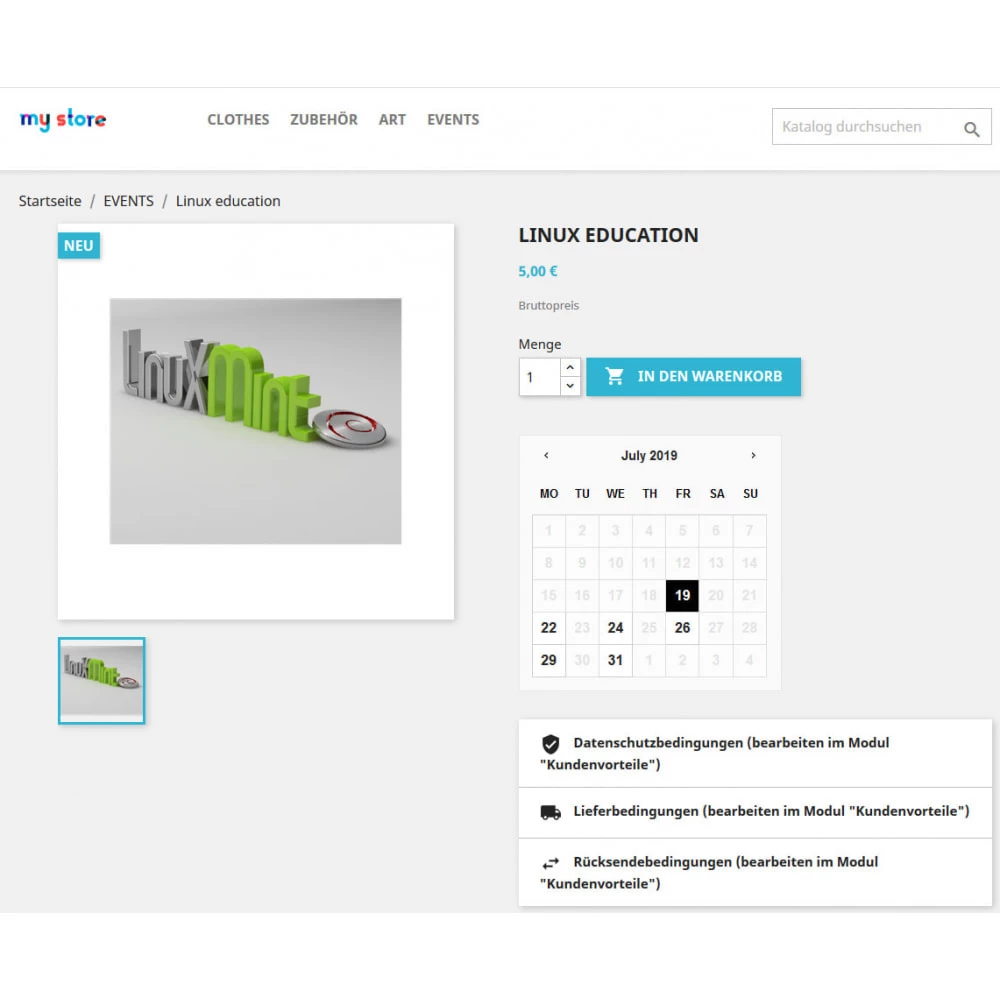
Task: Click the 5,00 € price
Action: [538, 272]
